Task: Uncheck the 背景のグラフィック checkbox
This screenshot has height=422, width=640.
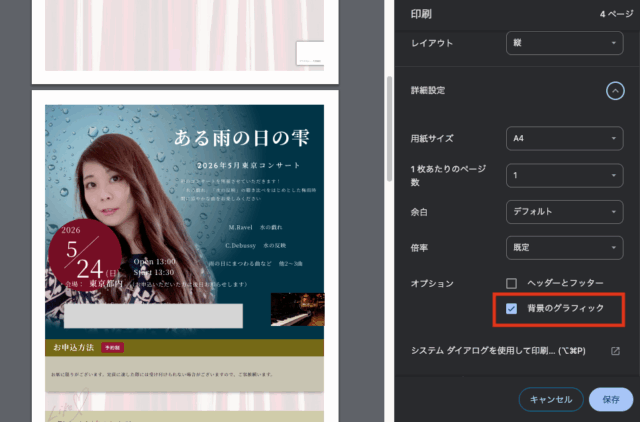Action: pyautogui.click(x=512, y=309)
